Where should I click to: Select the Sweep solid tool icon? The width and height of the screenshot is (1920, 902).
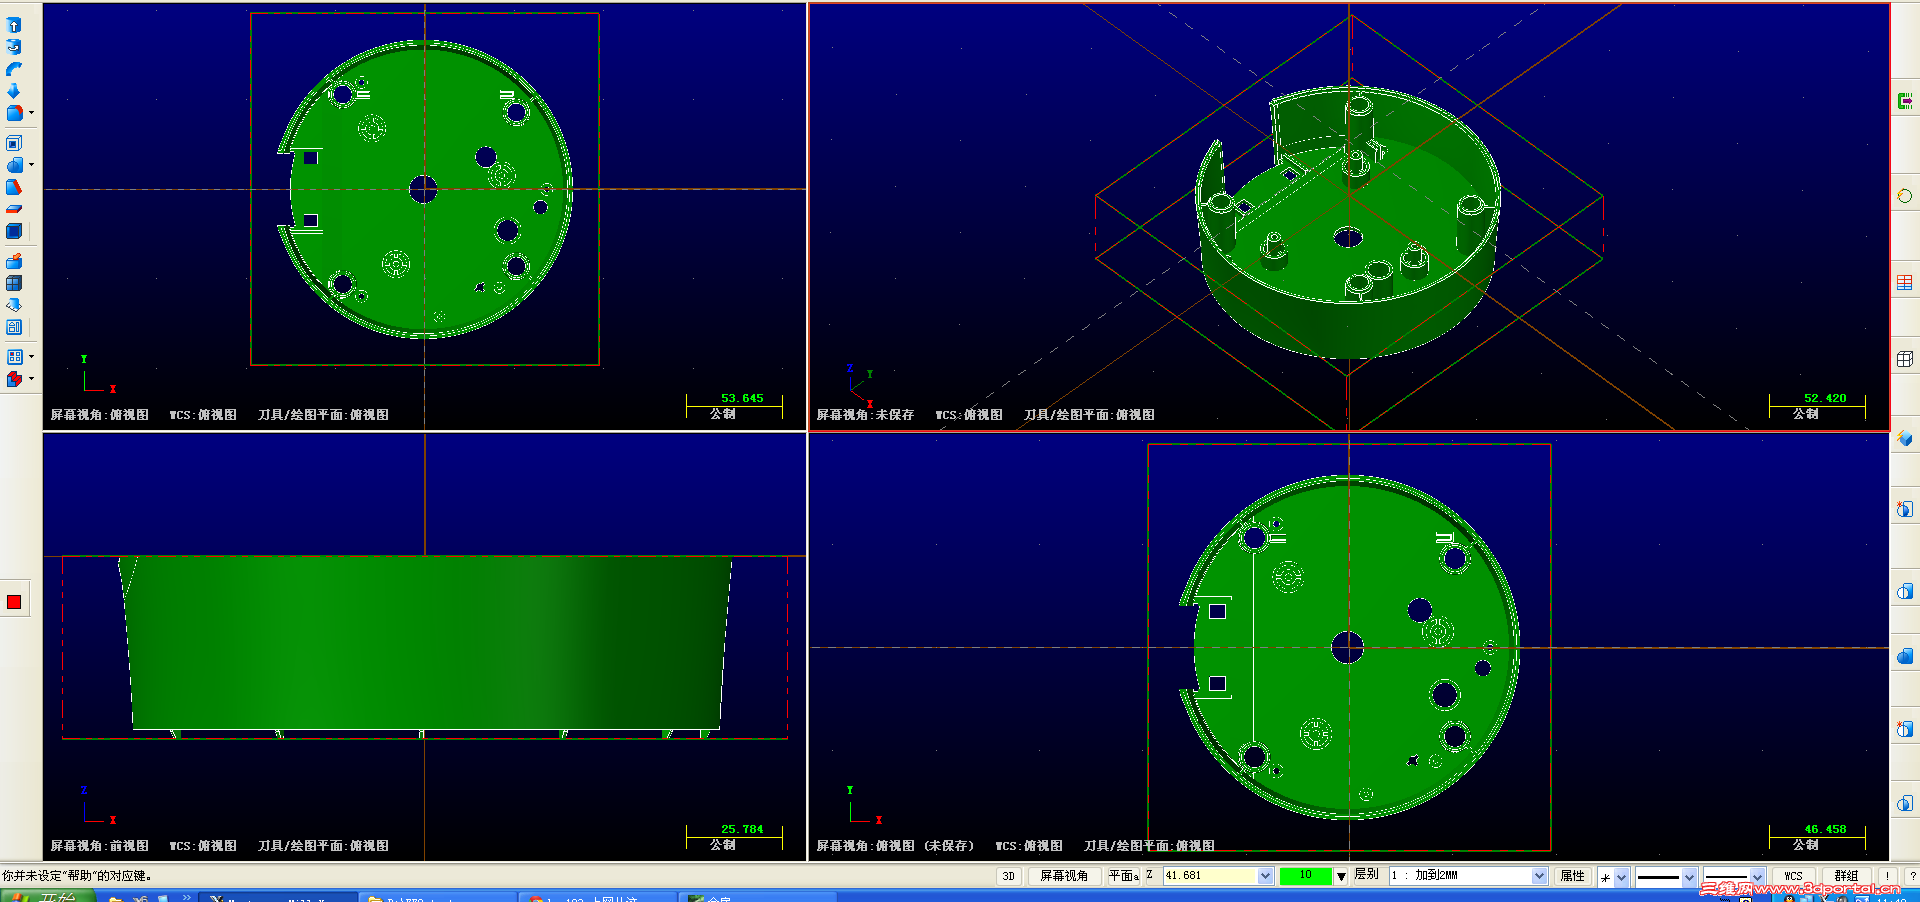pyautogui.click(x=14, y=69)
